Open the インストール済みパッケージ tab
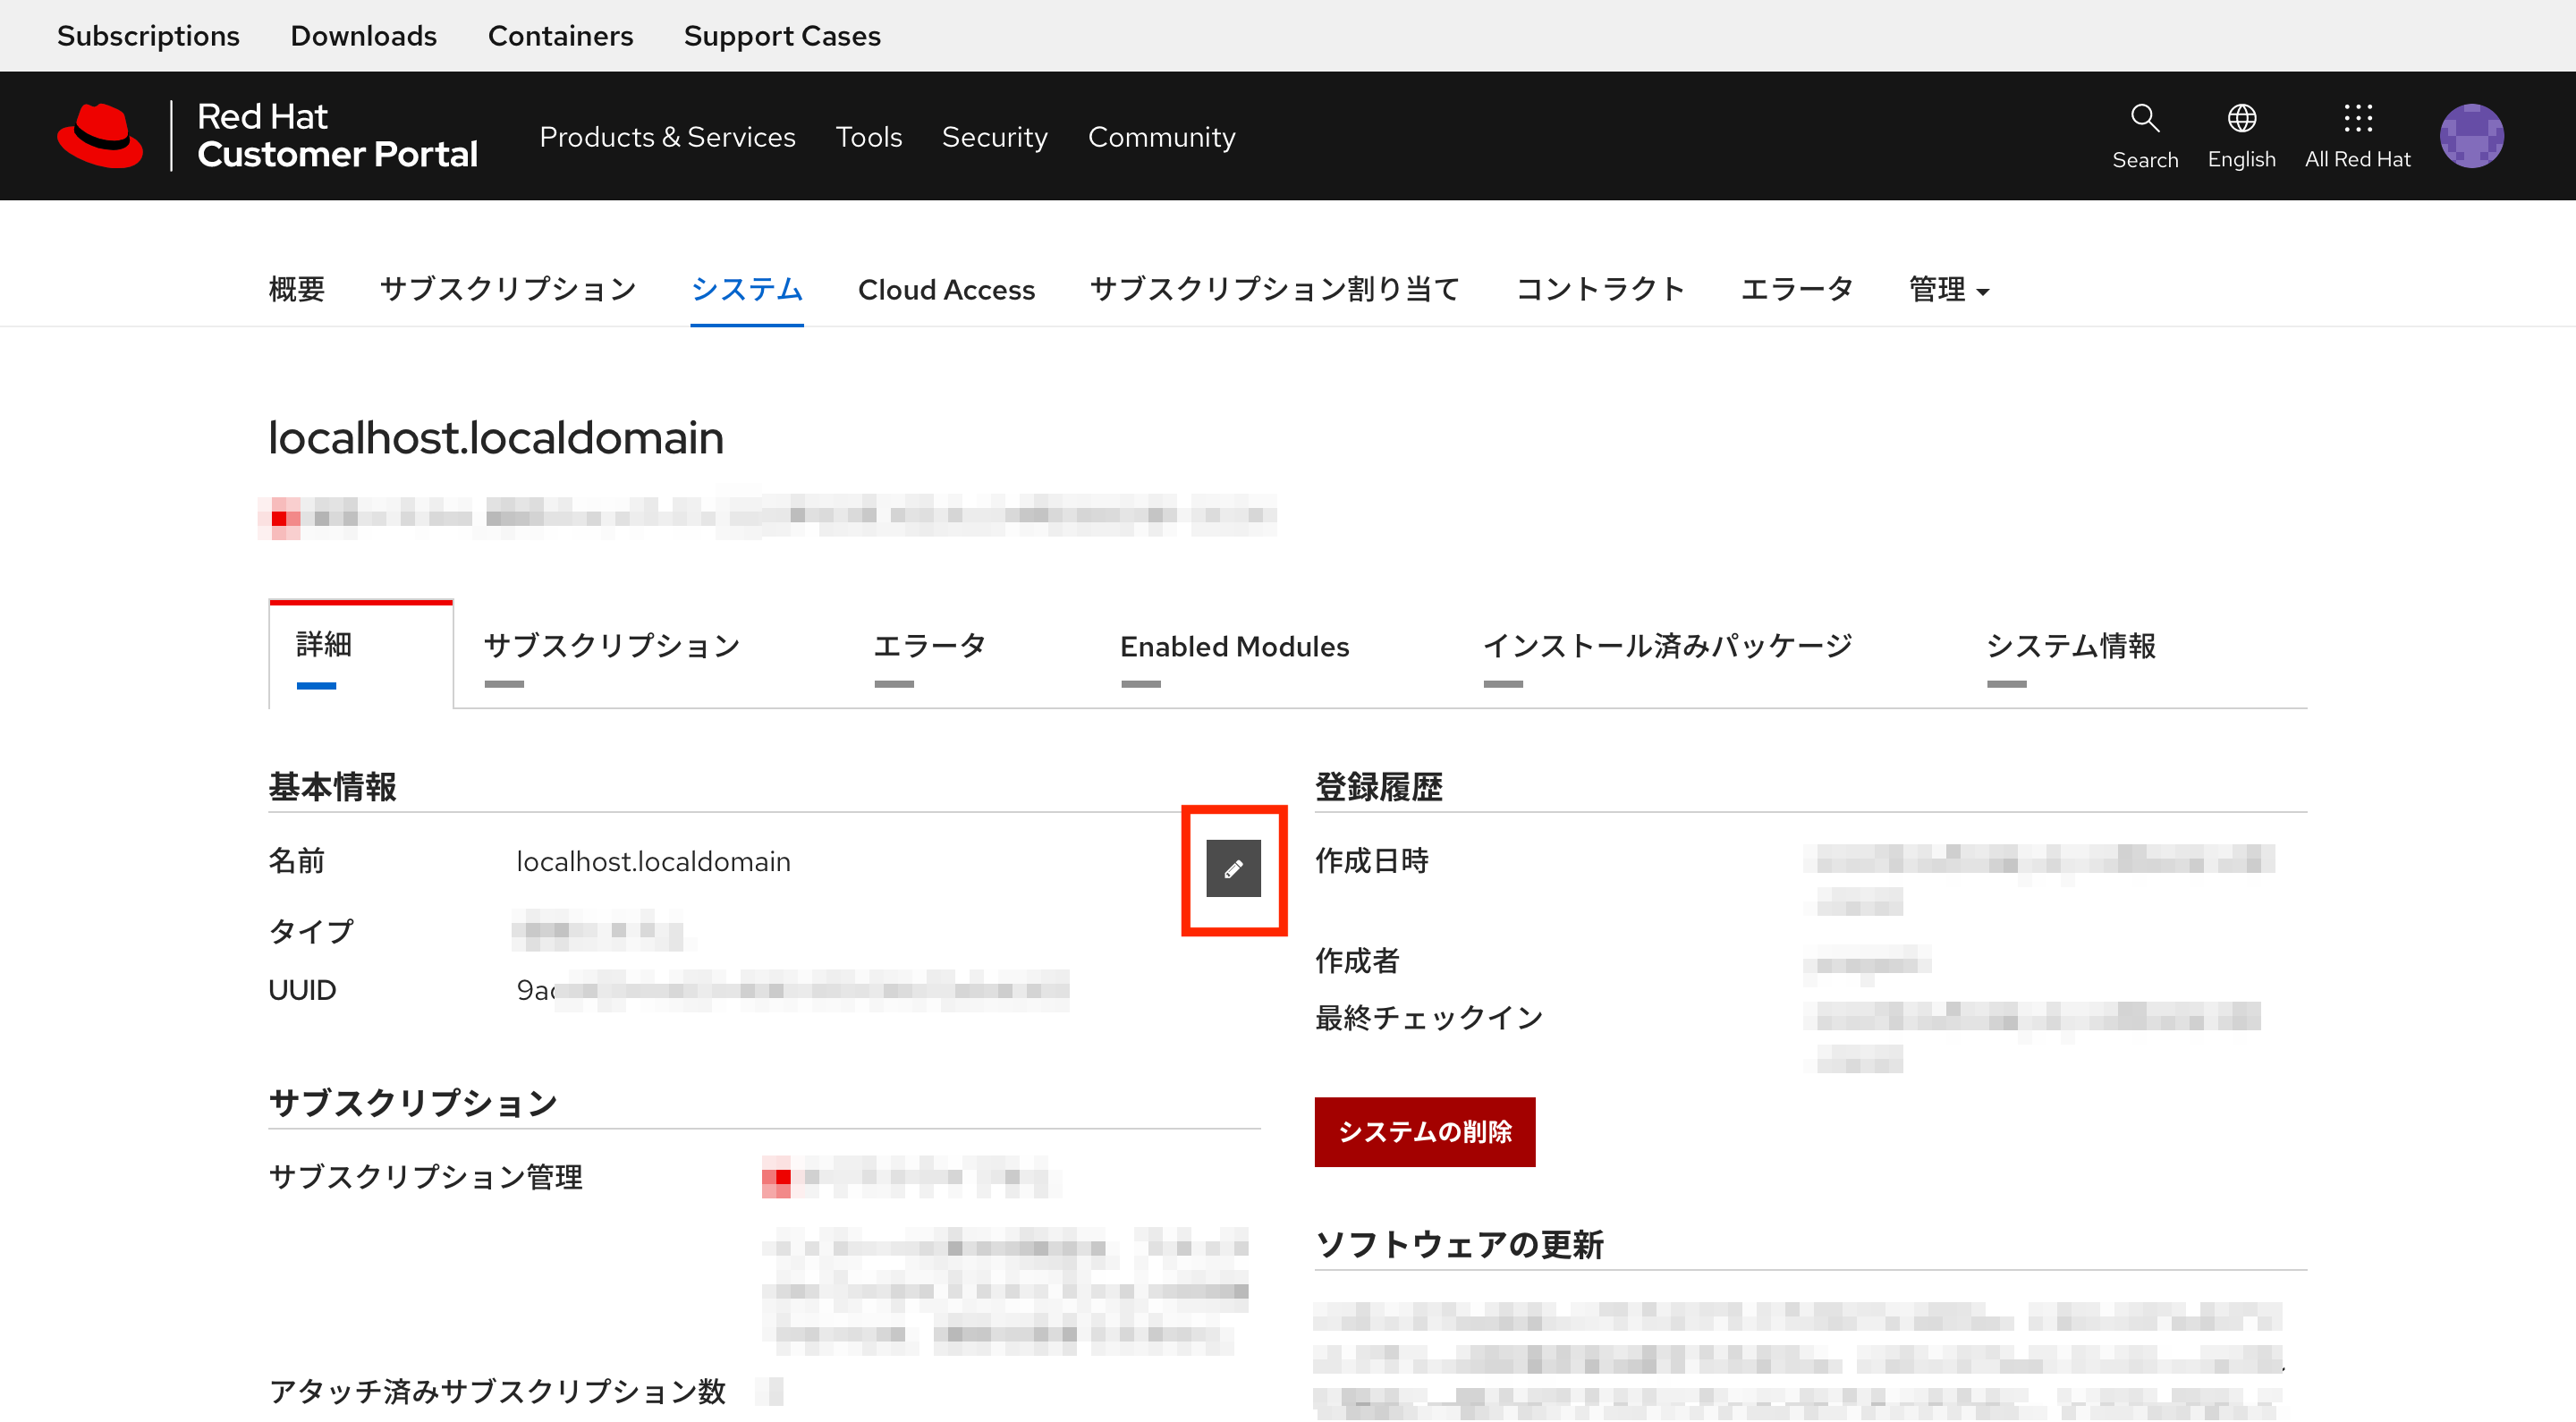Screen dimensions: 2576x1422 tap(1669, 647)
